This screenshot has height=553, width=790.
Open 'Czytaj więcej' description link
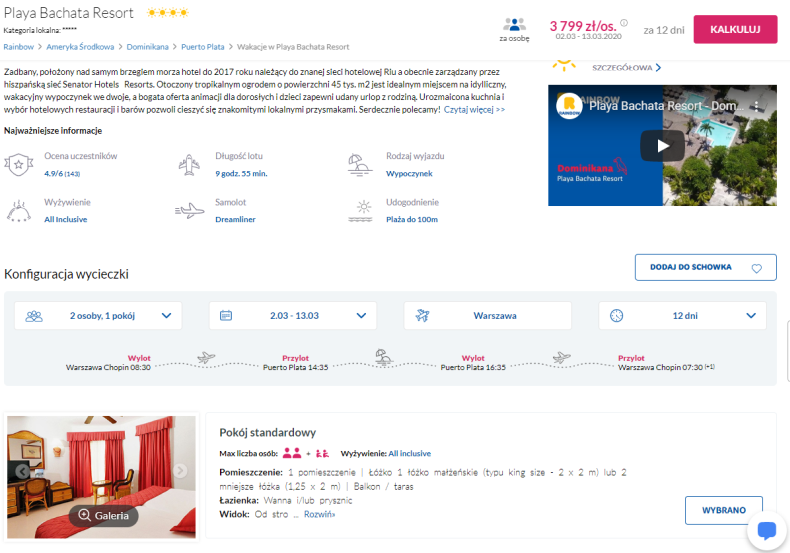(474, 110)
